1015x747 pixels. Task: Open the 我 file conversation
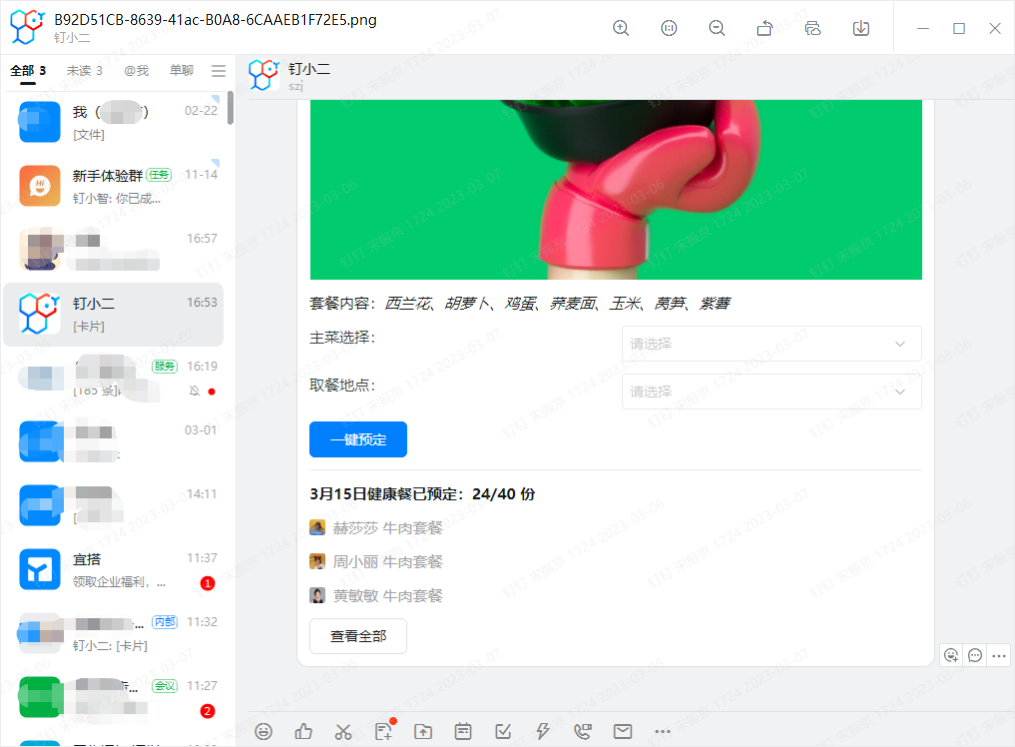pyautogui.click(x=113, y=122)
